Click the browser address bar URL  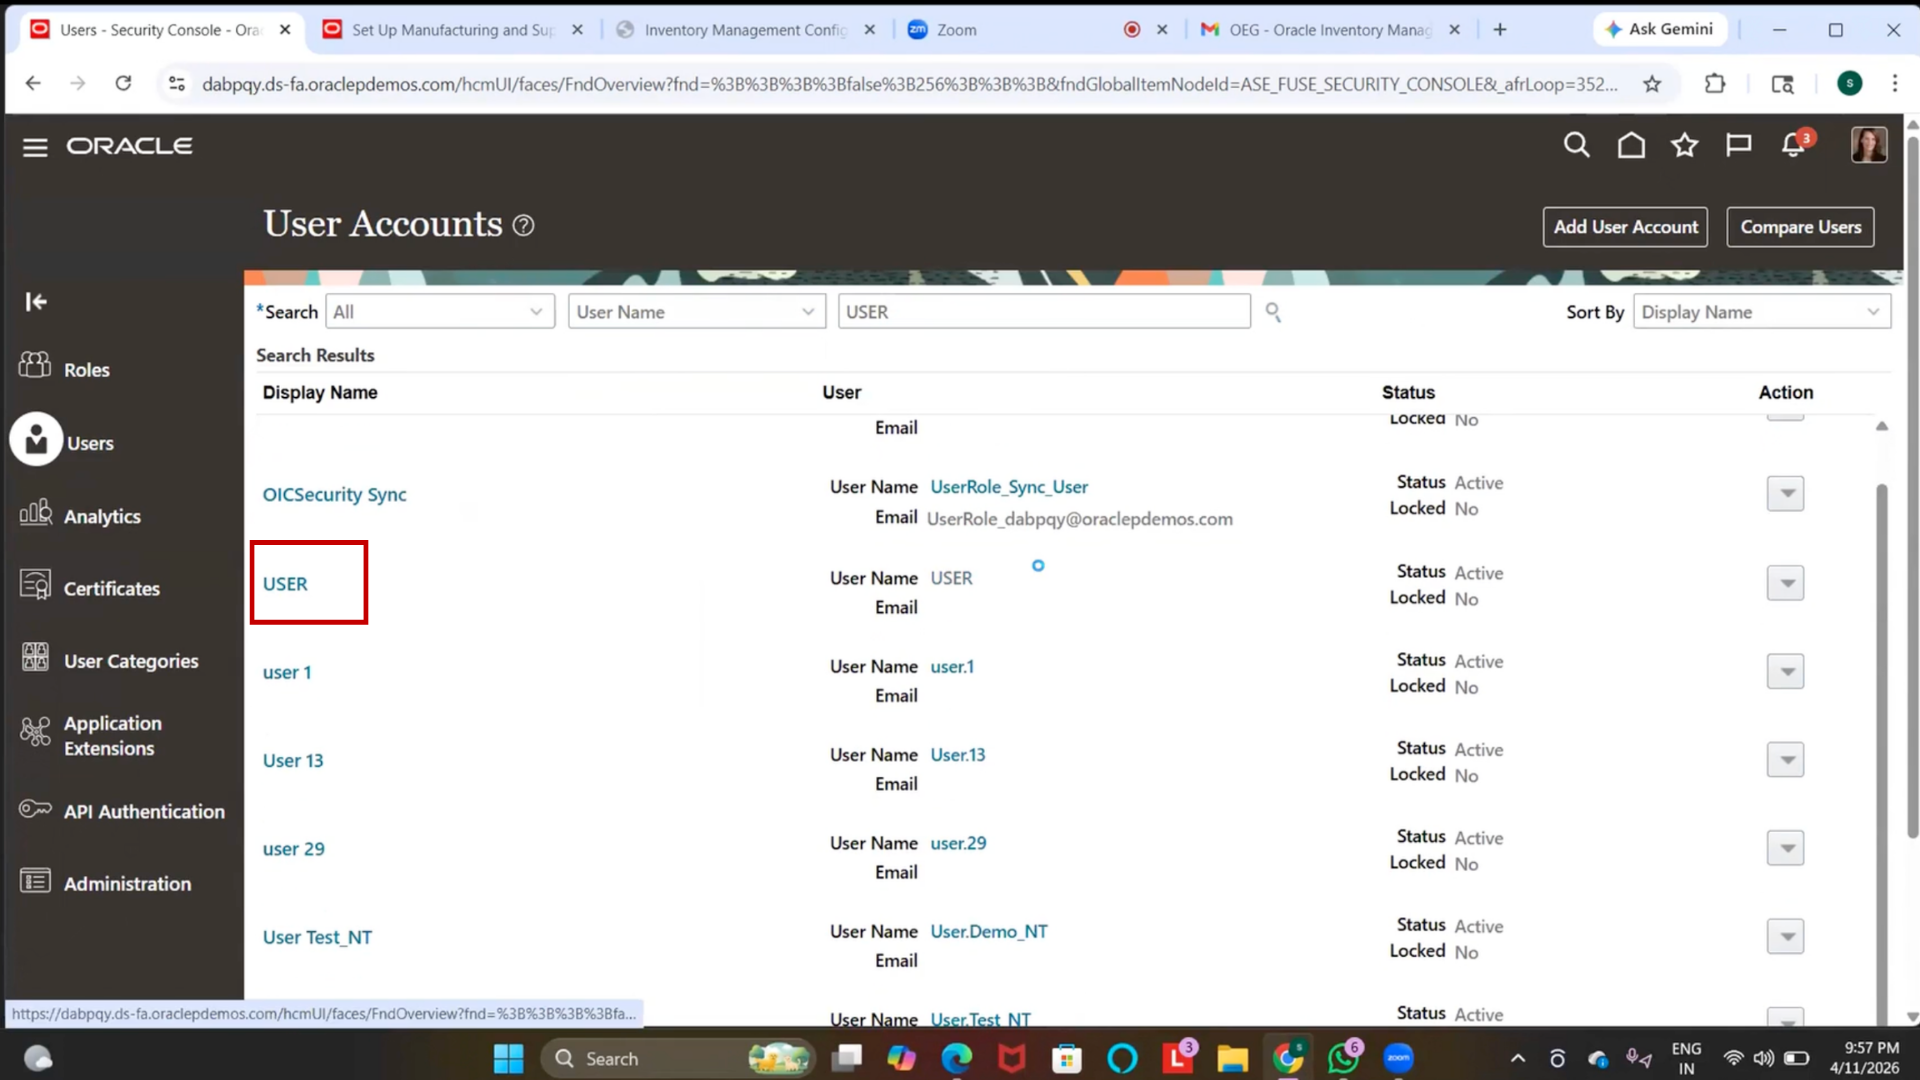(x=909, y=84)
